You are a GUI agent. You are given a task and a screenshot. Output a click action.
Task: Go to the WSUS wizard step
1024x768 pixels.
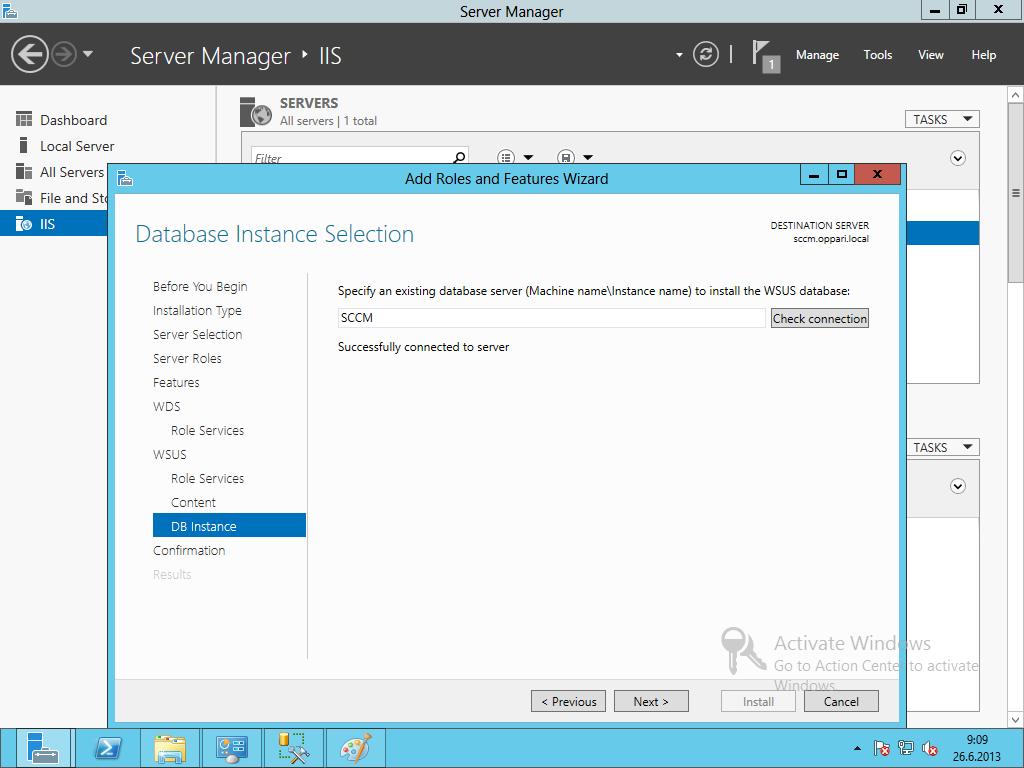tap(170, 455)
